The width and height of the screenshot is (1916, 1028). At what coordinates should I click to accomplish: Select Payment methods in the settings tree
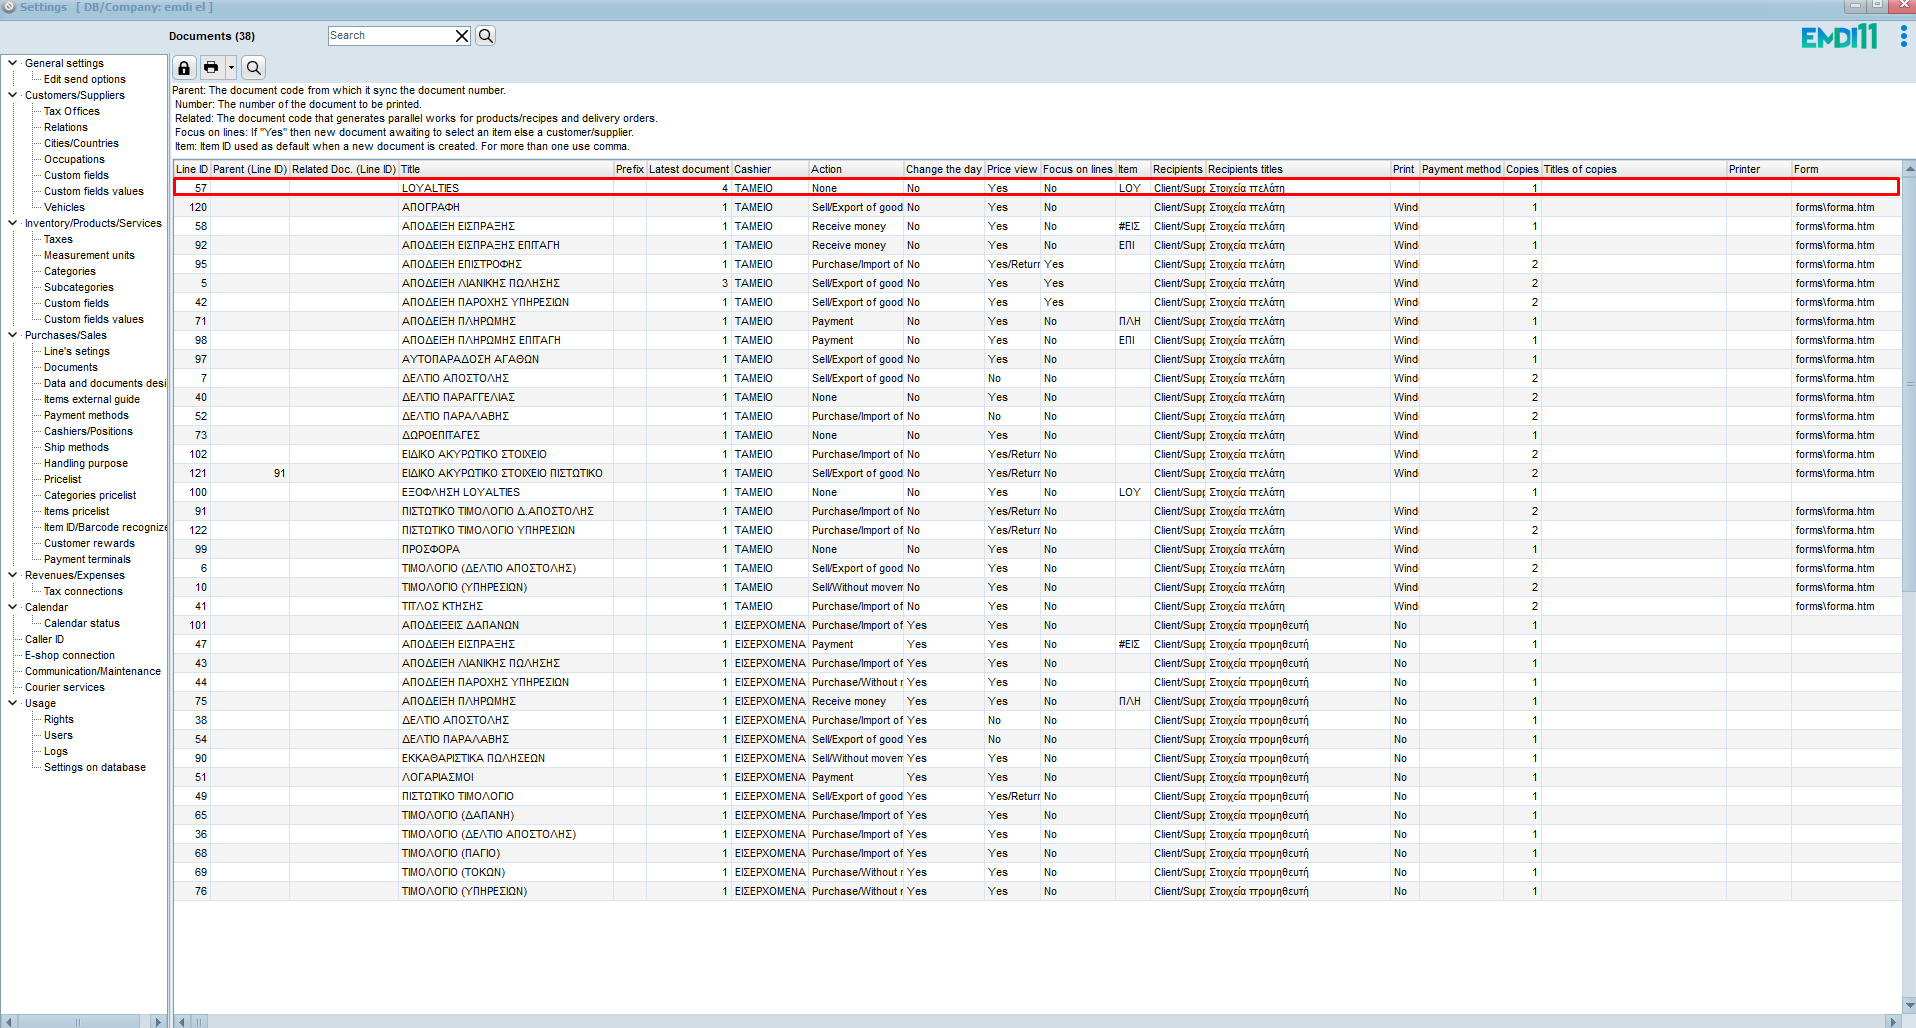(x=86, y=415)
